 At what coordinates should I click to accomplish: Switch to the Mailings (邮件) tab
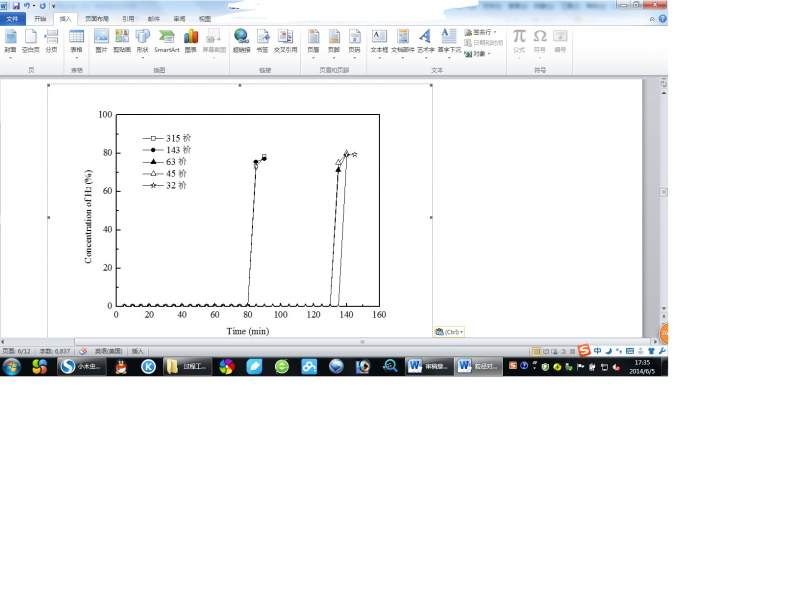[x=154, y=19]
